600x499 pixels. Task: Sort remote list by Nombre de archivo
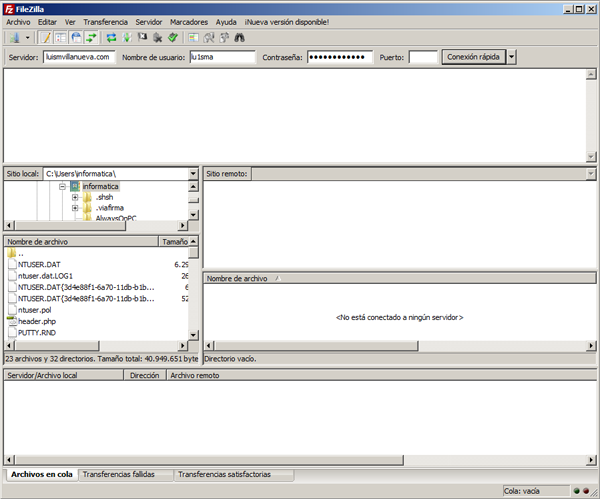click(399, 279)
